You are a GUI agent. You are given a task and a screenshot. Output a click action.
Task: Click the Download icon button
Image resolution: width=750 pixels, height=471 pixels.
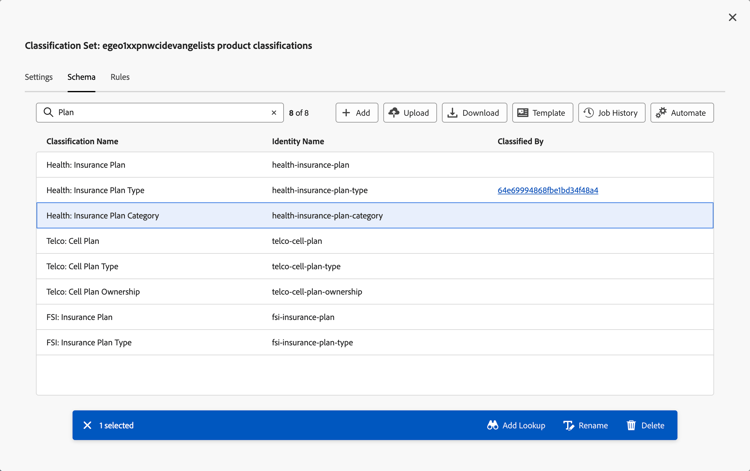[x=453, y=113]
